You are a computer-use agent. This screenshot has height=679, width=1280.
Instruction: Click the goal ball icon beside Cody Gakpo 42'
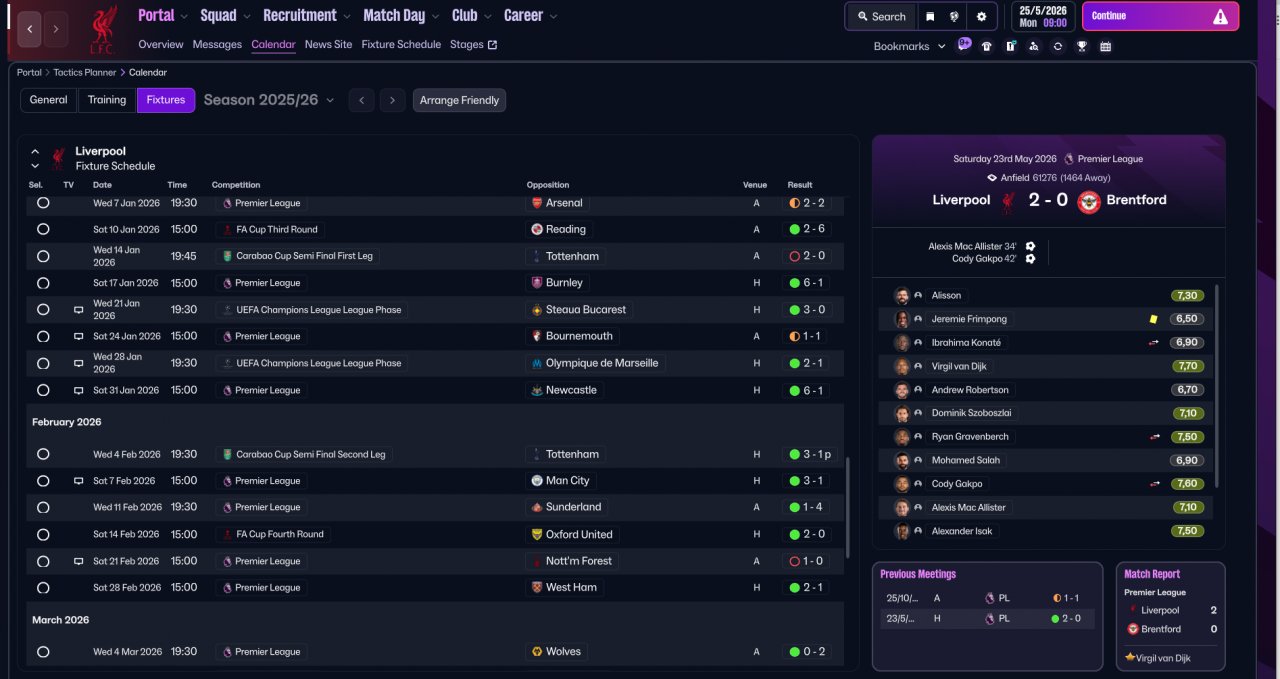[1031, 259]
